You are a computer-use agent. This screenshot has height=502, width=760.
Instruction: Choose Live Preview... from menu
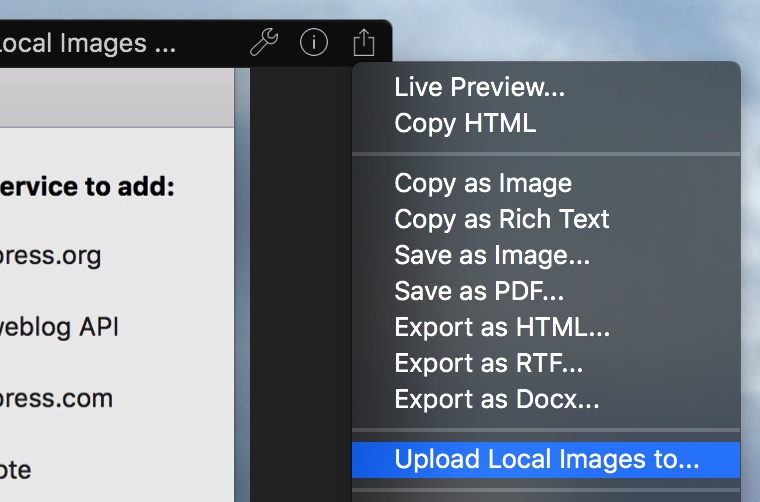[546, 87]
